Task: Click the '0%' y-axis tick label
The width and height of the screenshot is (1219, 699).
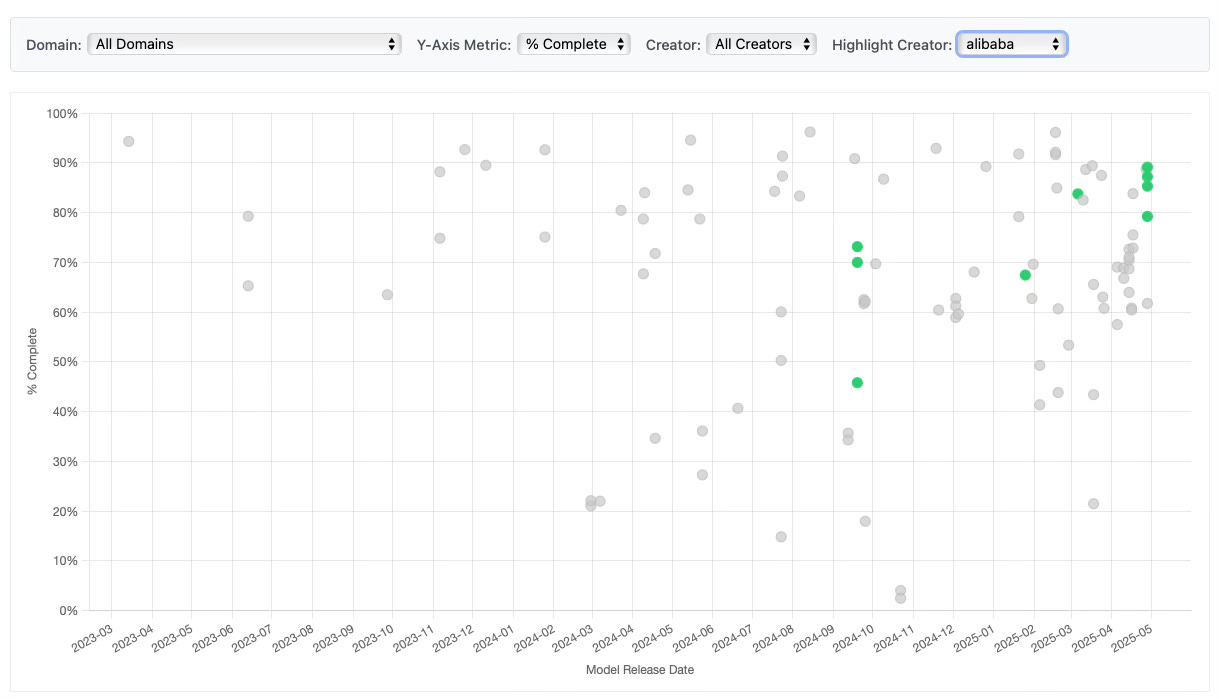Action: coord(67,610)
